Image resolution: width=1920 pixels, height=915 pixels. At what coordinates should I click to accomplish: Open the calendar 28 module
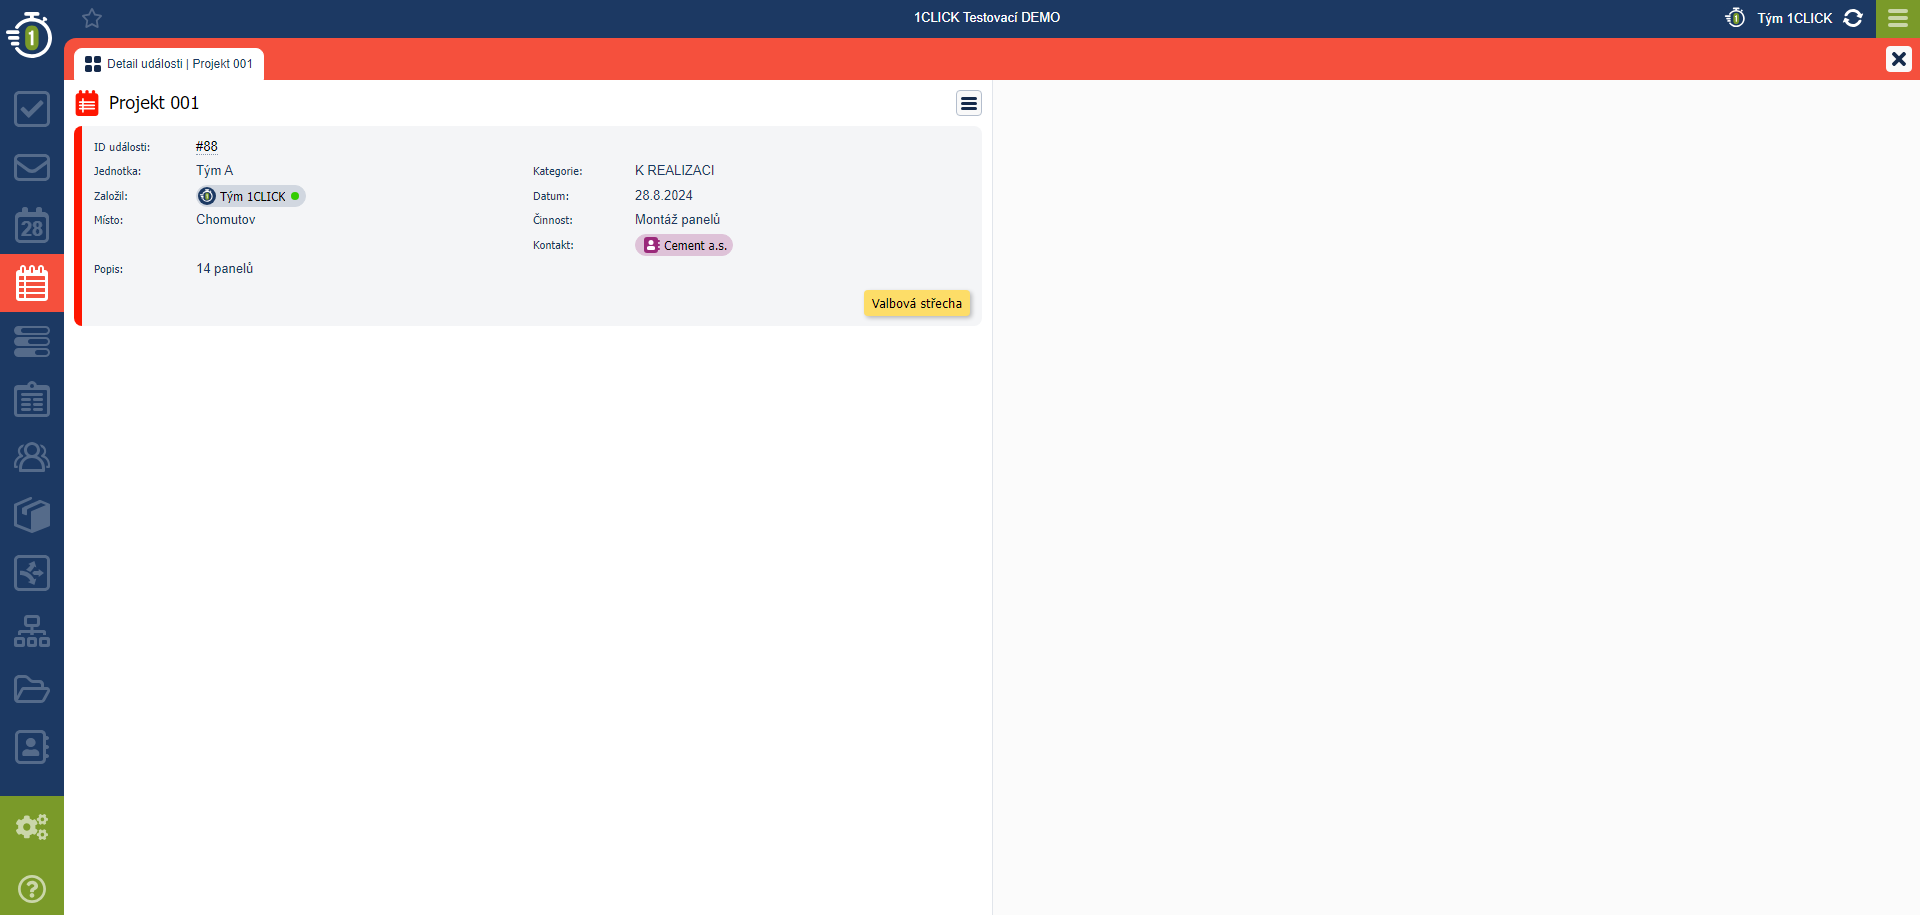coord(32,225)
